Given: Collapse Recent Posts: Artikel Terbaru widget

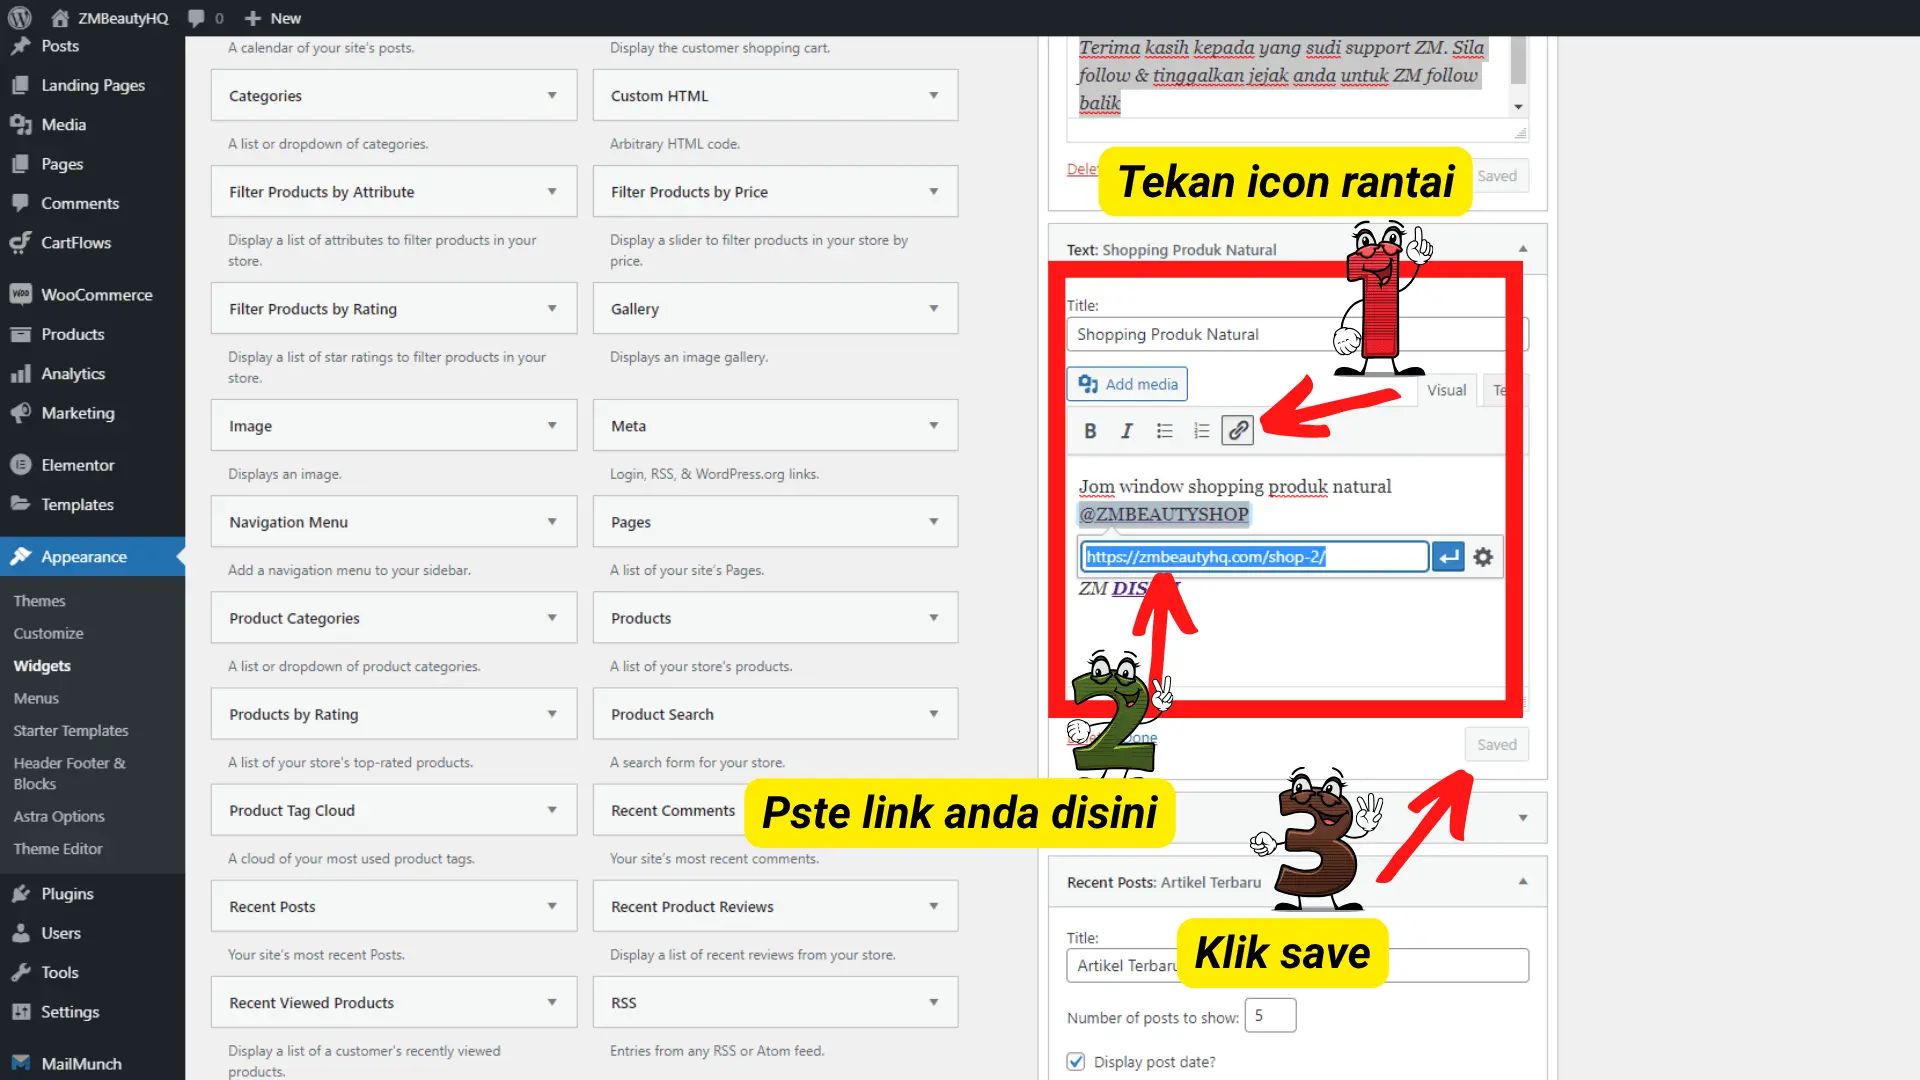Looking at the screenshot, I should click(x=1523, y=882).
